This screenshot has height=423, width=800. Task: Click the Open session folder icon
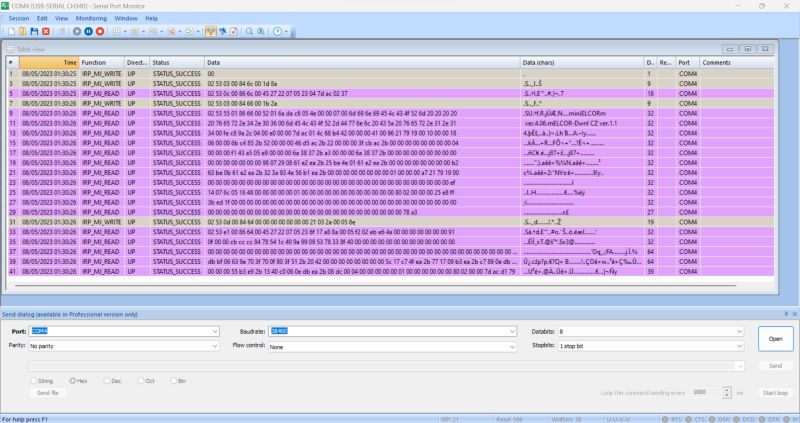coord(22,31)
